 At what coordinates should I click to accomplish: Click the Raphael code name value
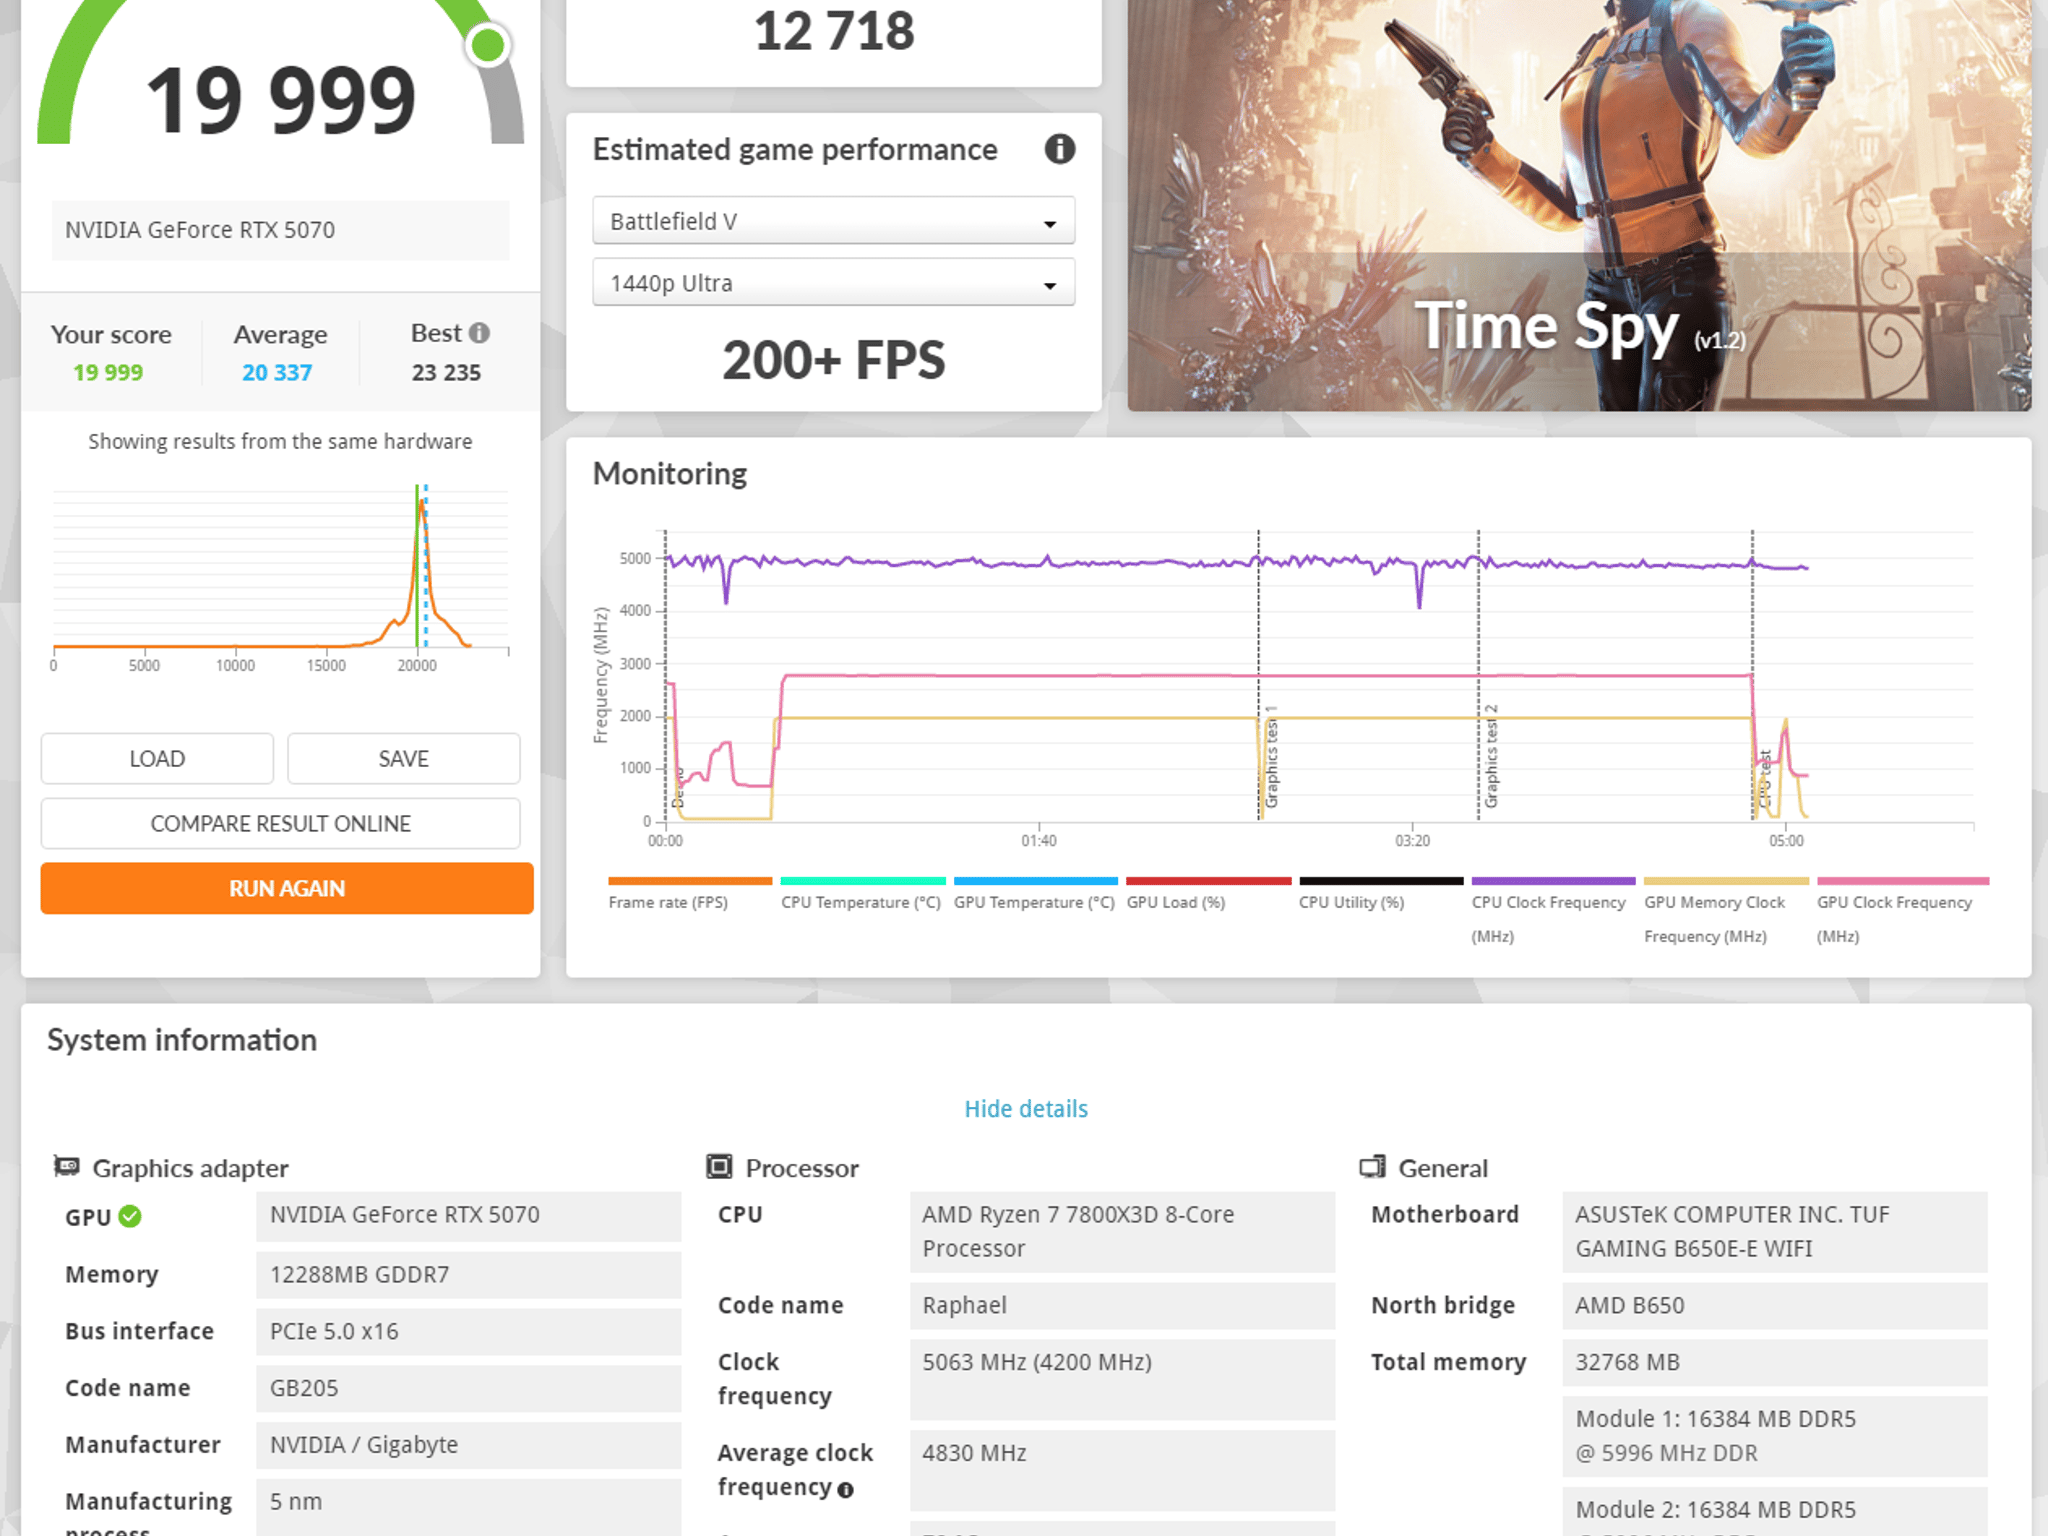pos(1122,1306)
